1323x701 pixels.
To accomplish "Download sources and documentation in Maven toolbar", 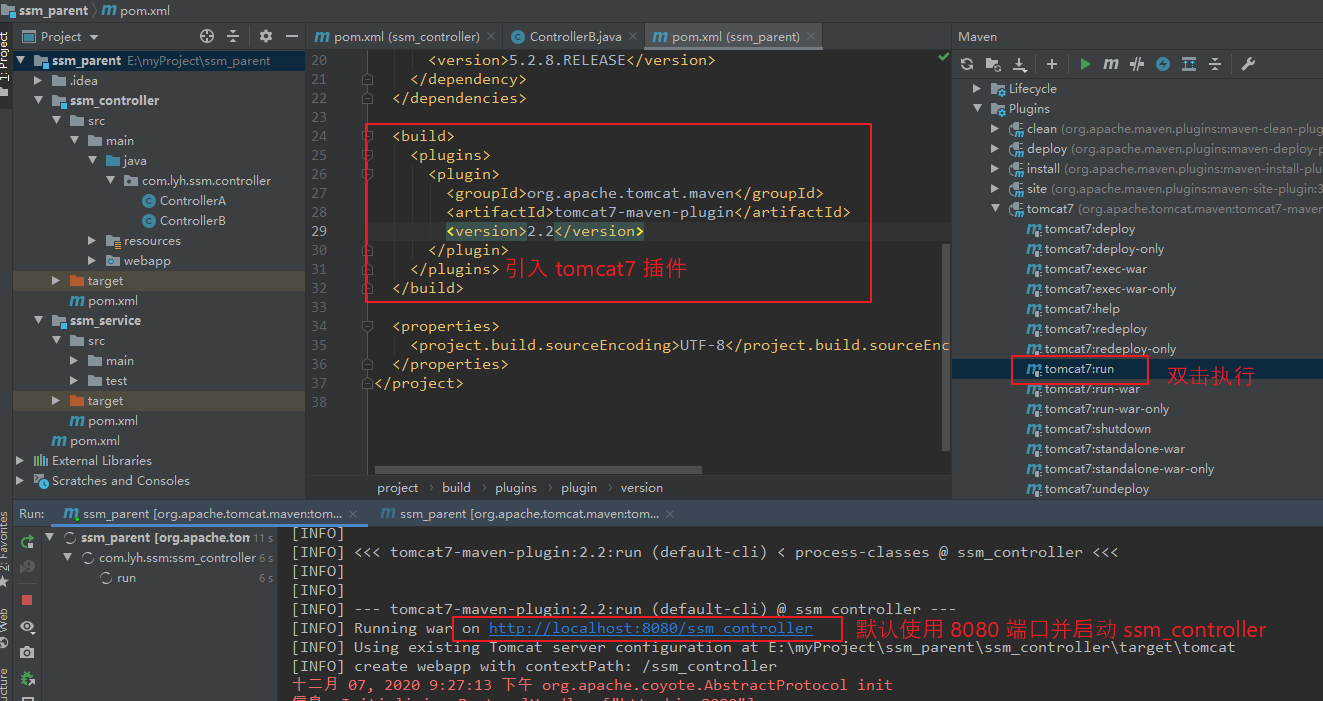I will coord(1019,64).
